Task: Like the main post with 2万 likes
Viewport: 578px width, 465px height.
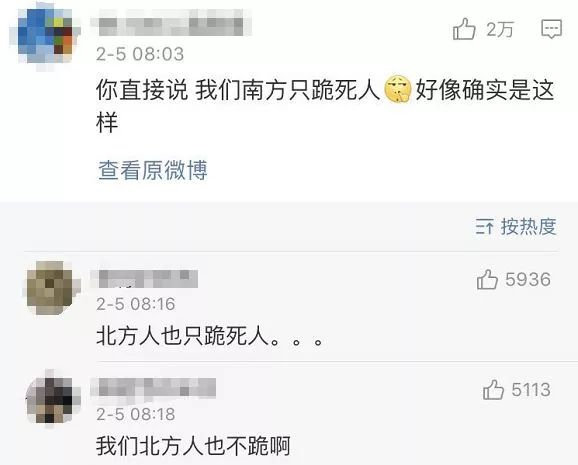Action: (x=464, y=29)
